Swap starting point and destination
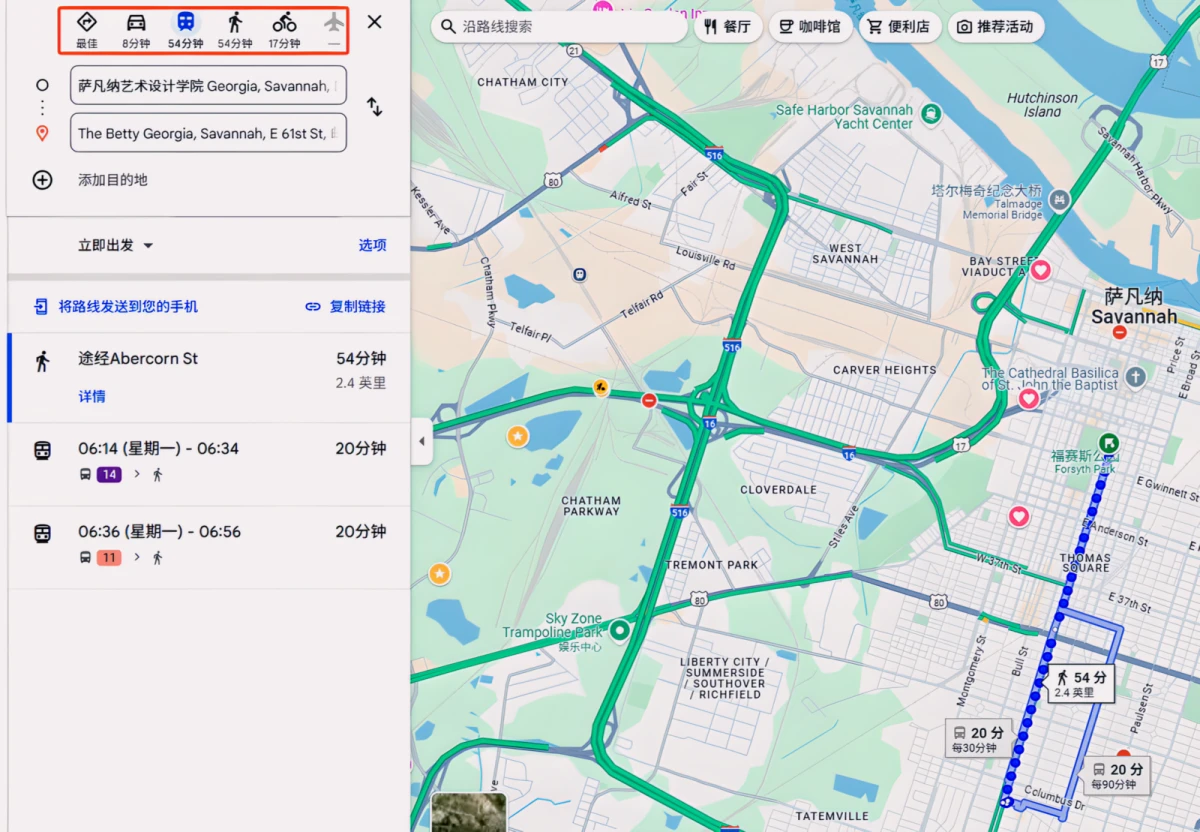The height and width of the screenshot is (832, 1200). point(374,107)
